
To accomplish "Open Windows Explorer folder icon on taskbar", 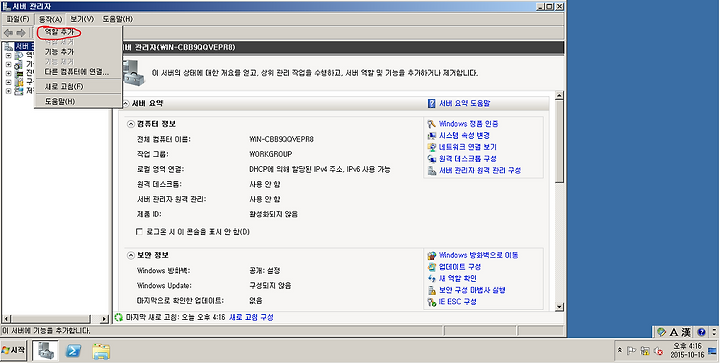I will pos(101,351).
